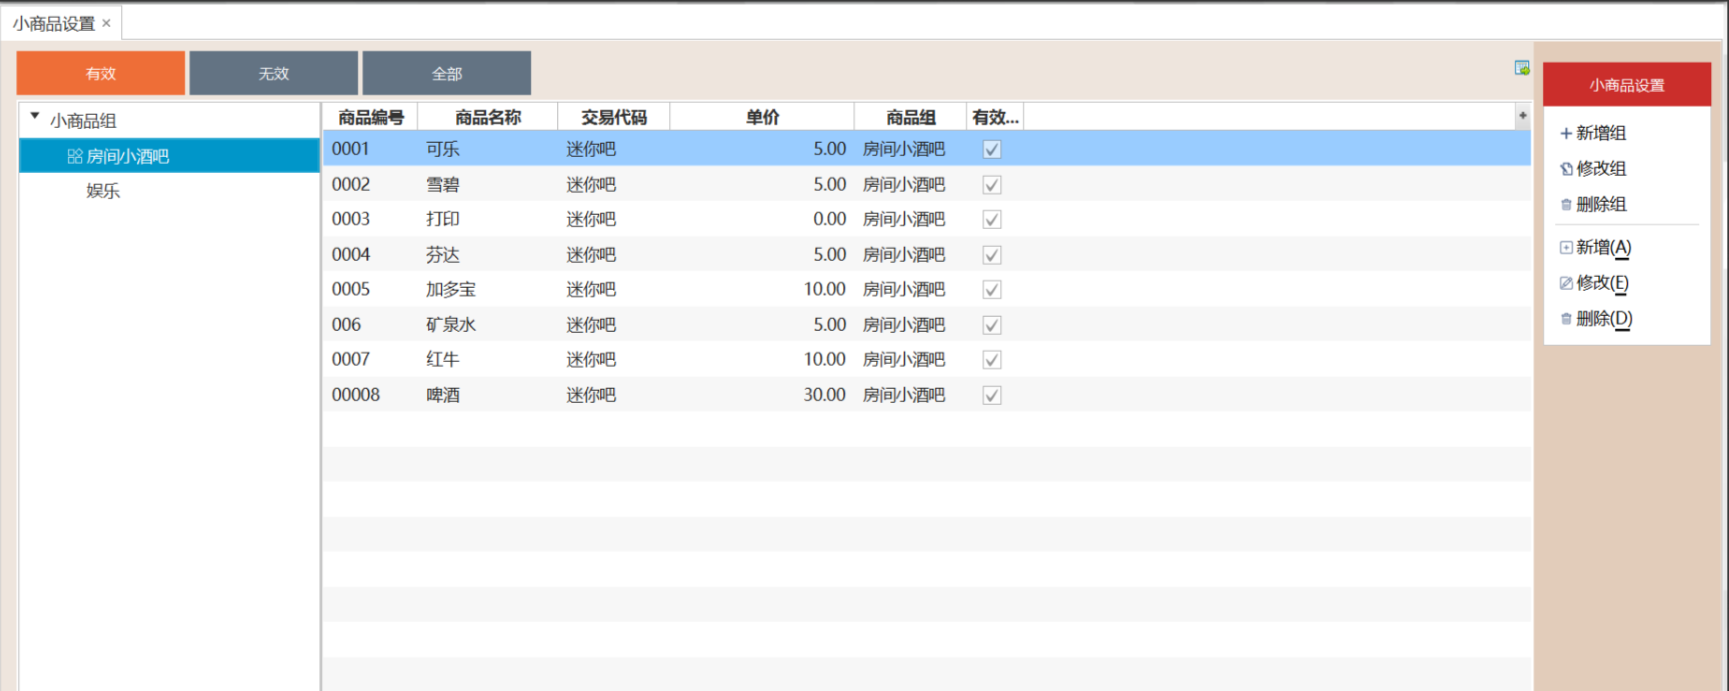Collapse the 小商品组 tree node
The width and height of the screenshot is (1729, 691).
pyautogui.click(x=35, y=117)
